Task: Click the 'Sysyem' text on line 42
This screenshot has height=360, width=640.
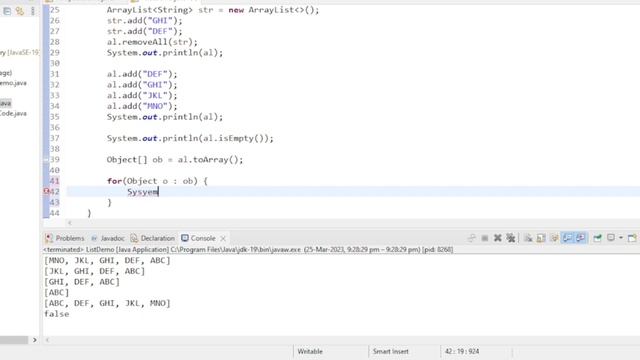Action: click(x=142, y=191)
